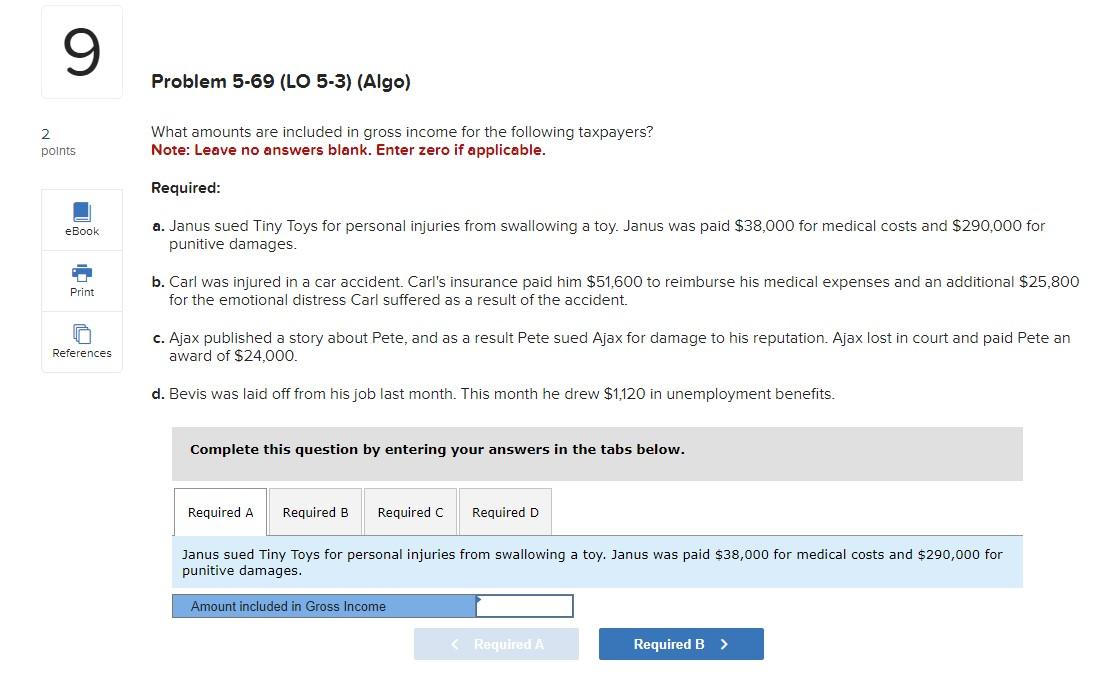
Task: Click the question number 9 box
Action: point(81,51)
